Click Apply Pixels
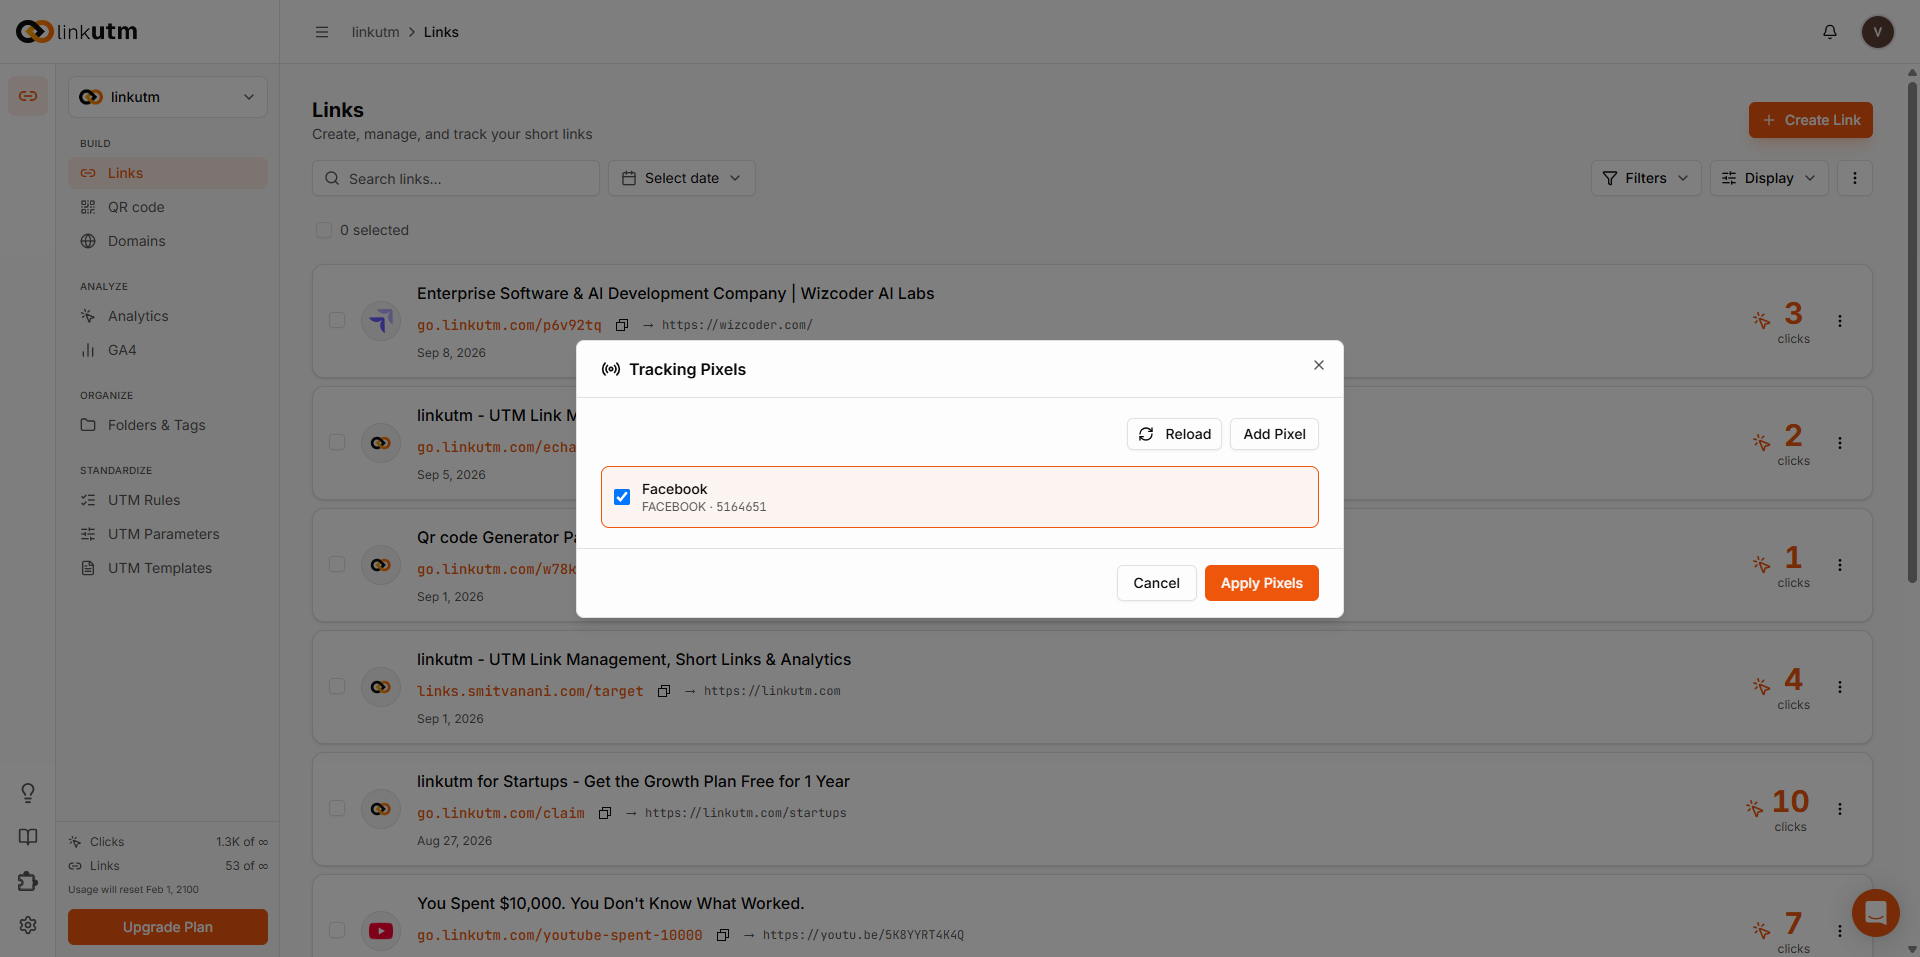The width and height of the screenshot is (1920, 957). pyautogui.click(x=1261, y=583)
